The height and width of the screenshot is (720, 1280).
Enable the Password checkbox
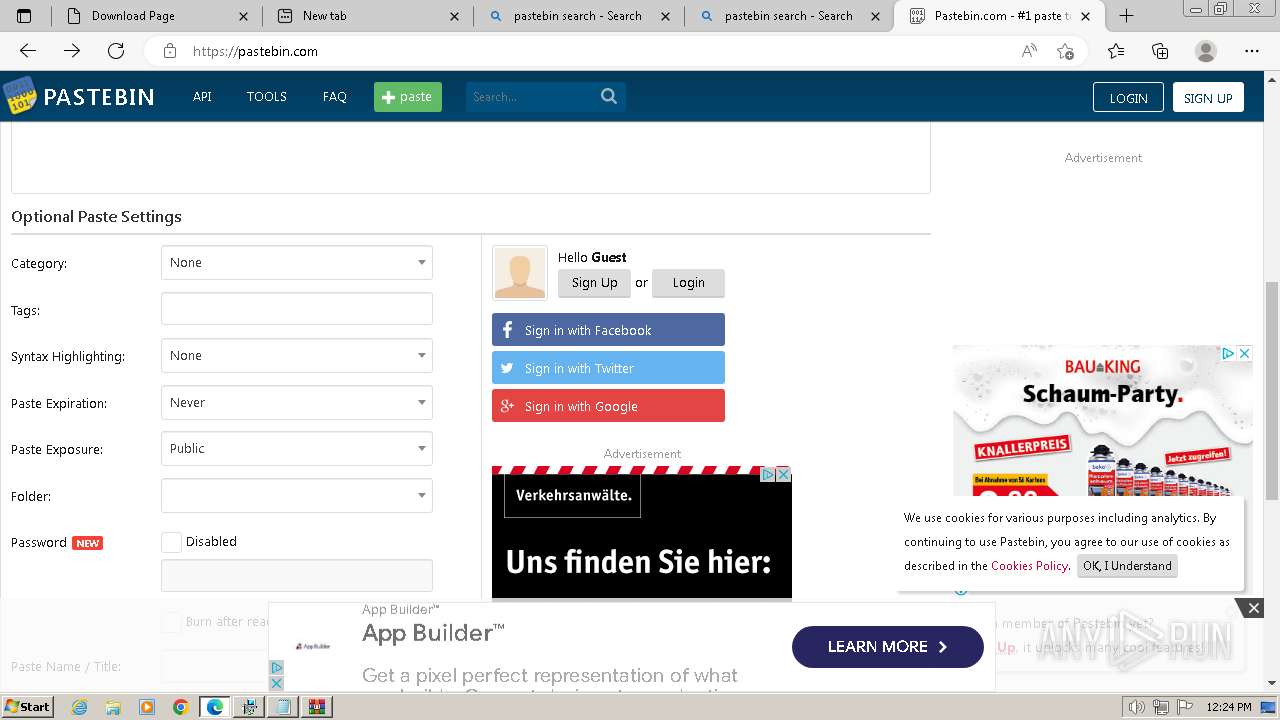point(172,542)
